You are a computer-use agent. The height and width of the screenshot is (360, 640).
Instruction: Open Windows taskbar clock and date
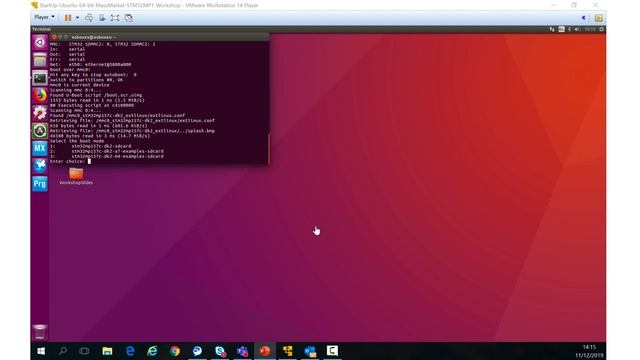589,351
